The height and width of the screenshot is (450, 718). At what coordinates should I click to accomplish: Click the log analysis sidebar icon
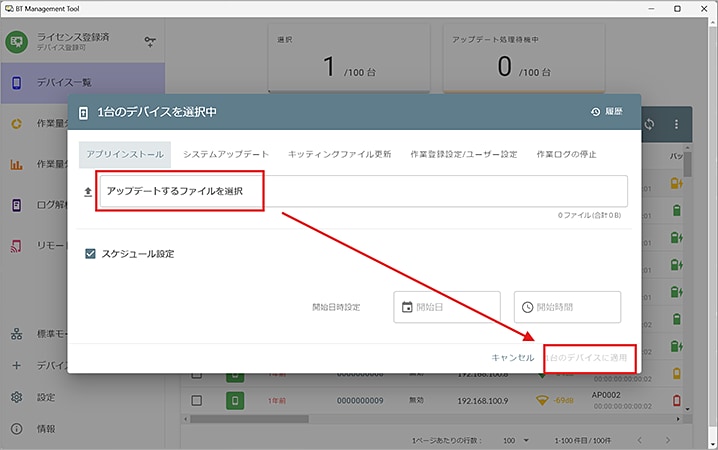[17, 205]
